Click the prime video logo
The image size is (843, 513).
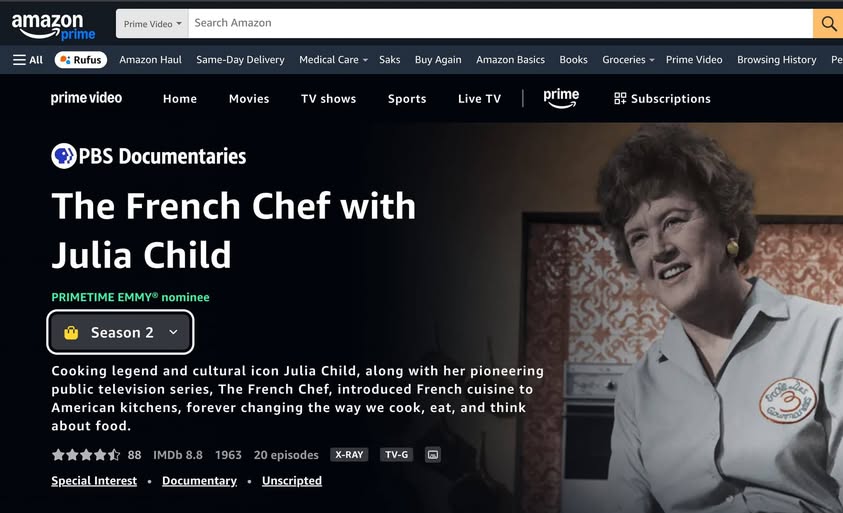[86, 98]
